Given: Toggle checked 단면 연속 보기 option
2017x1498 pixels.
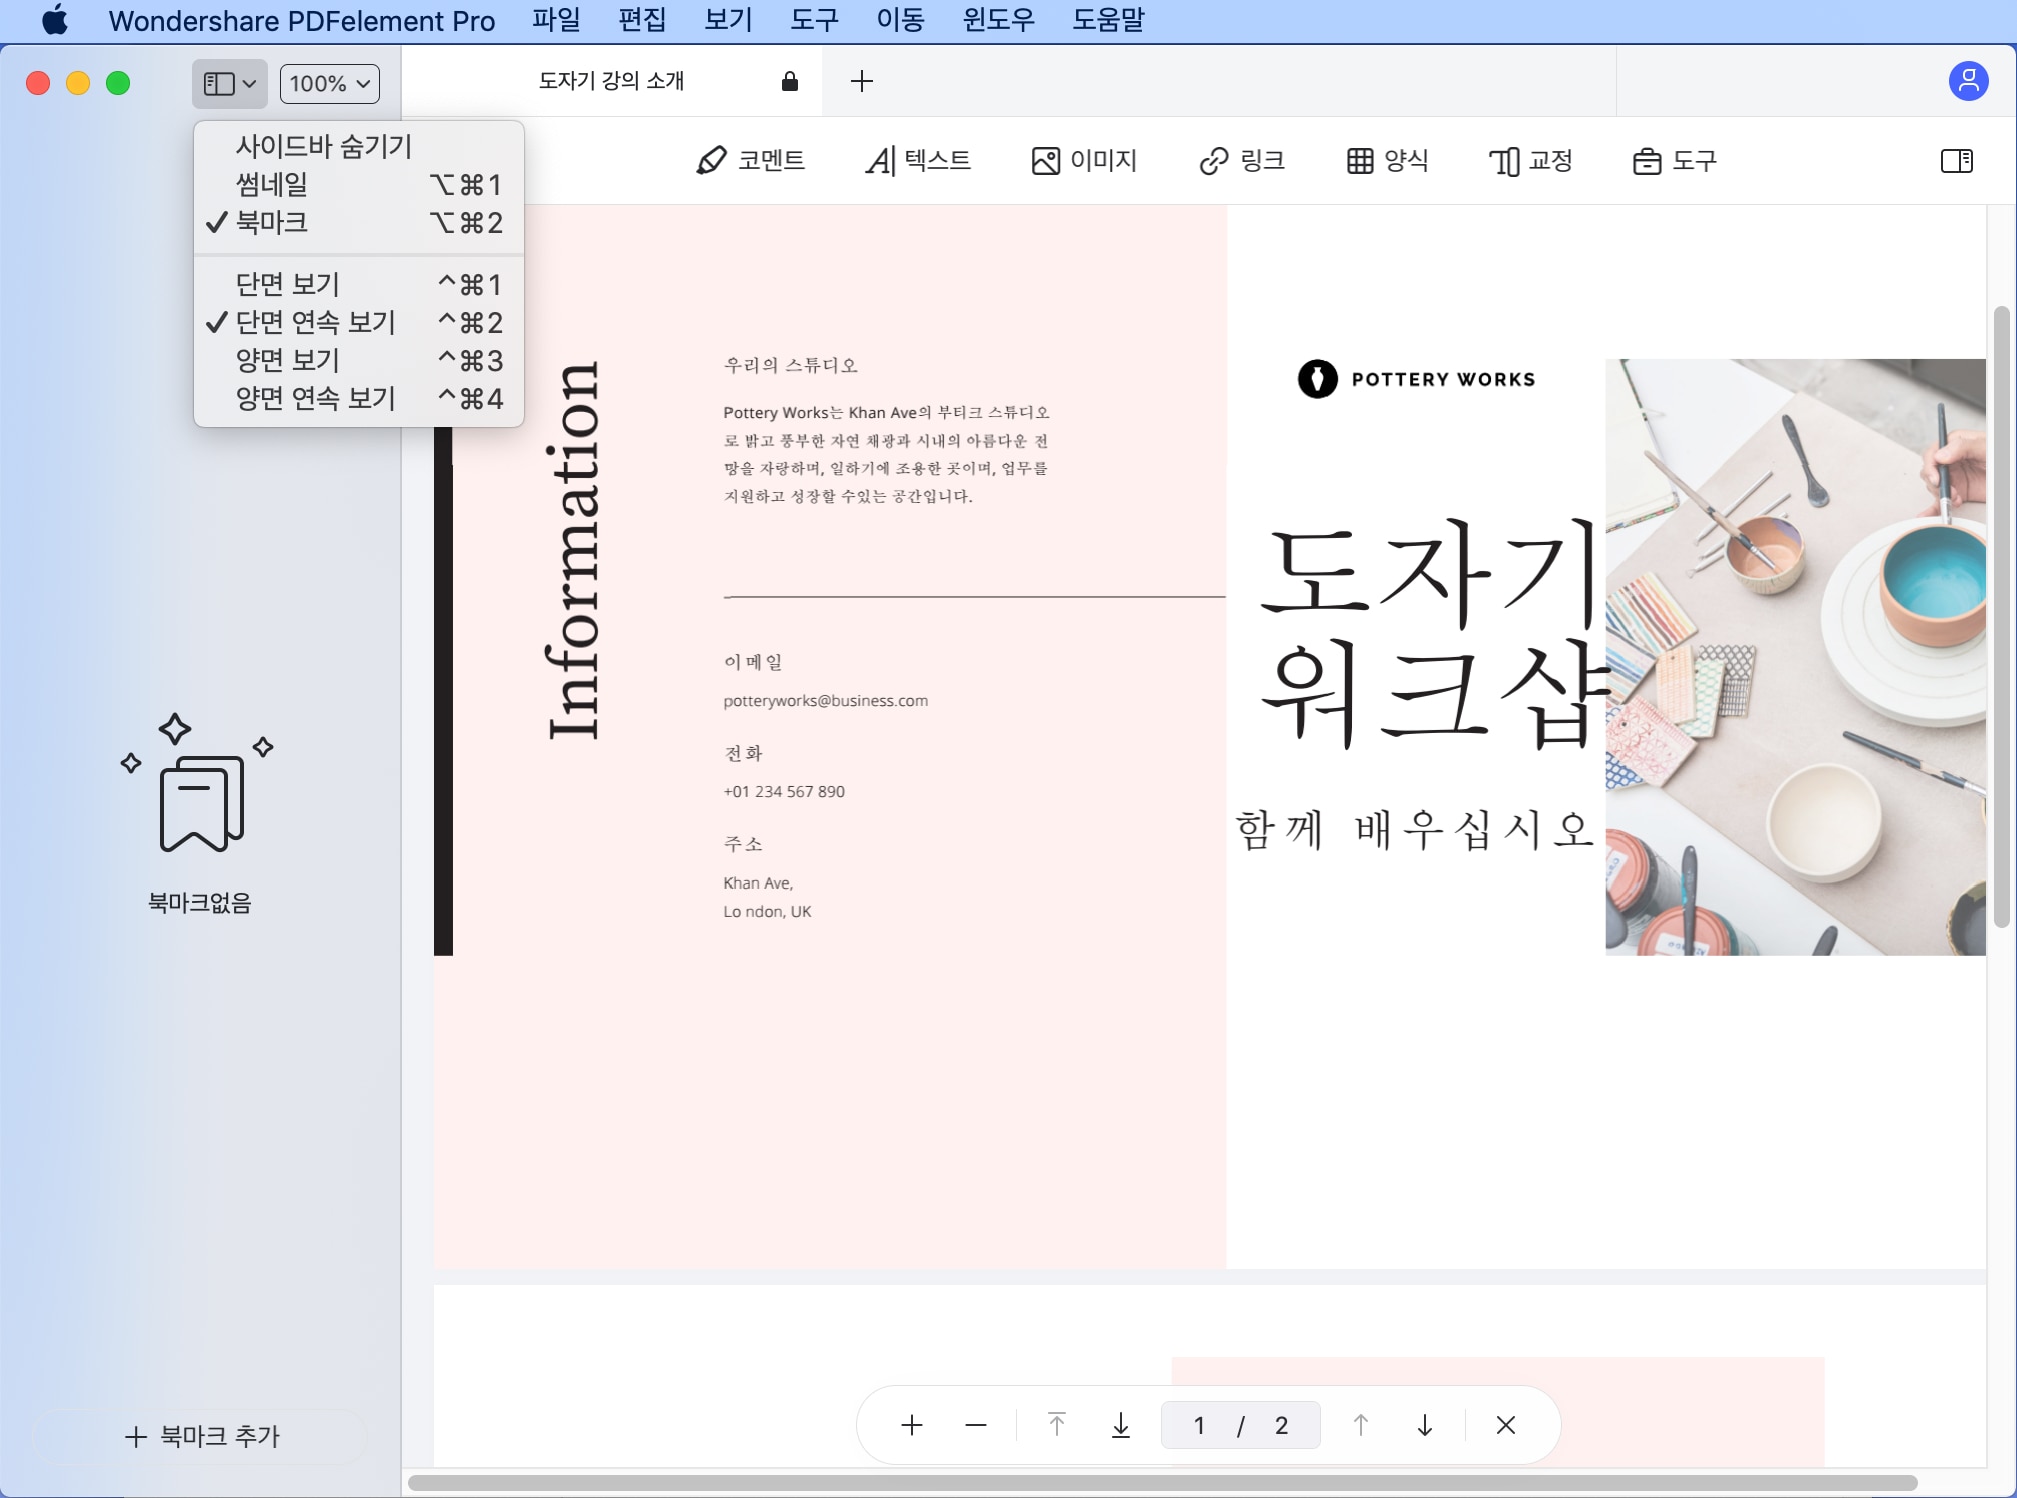Looking at the screenshot, I should click(x=358, y=322).
